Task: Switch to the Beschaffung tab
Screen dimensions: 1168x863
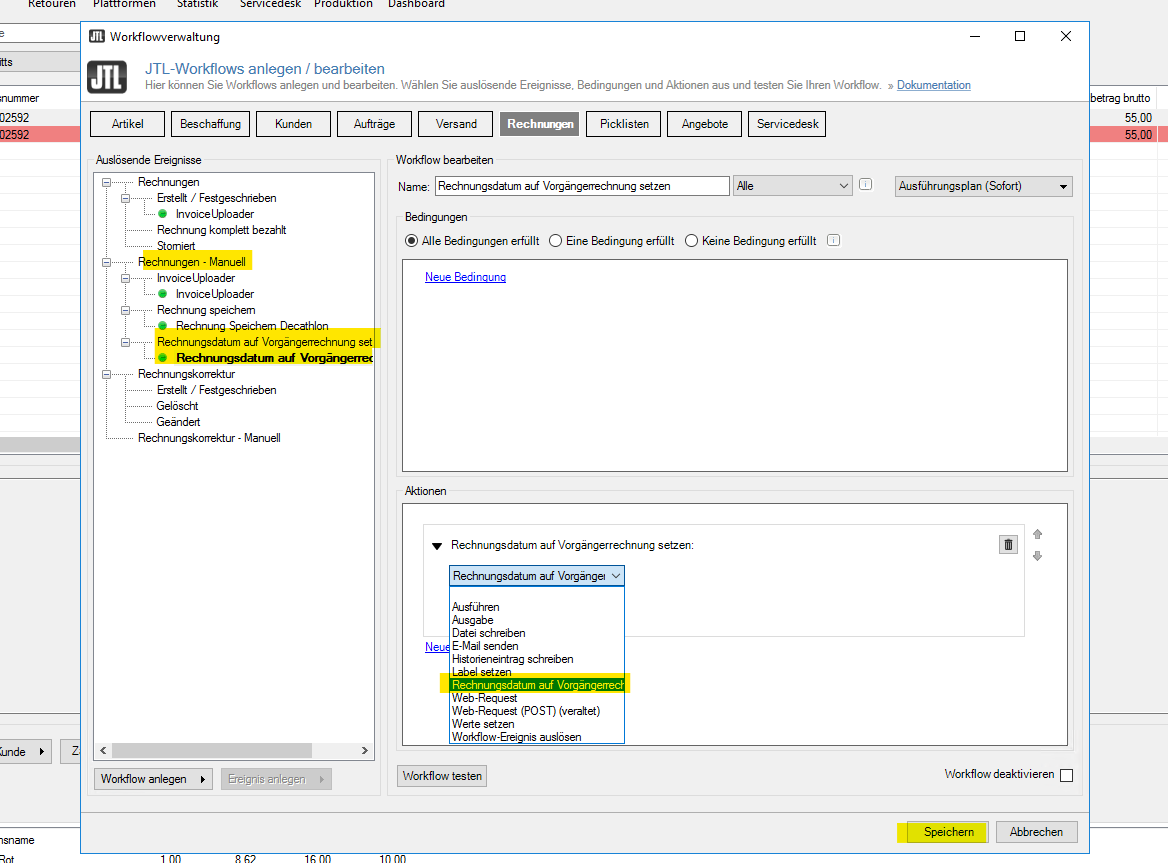Action: (x=210, y=124)
